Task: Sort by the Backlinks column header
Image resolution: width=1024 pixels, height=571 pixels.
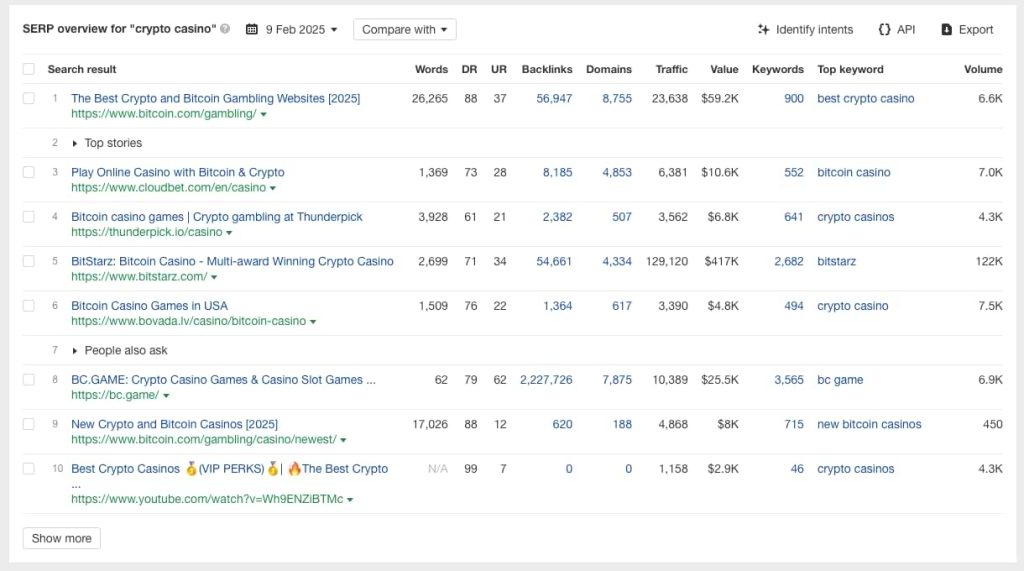Action: coord(546,69)
